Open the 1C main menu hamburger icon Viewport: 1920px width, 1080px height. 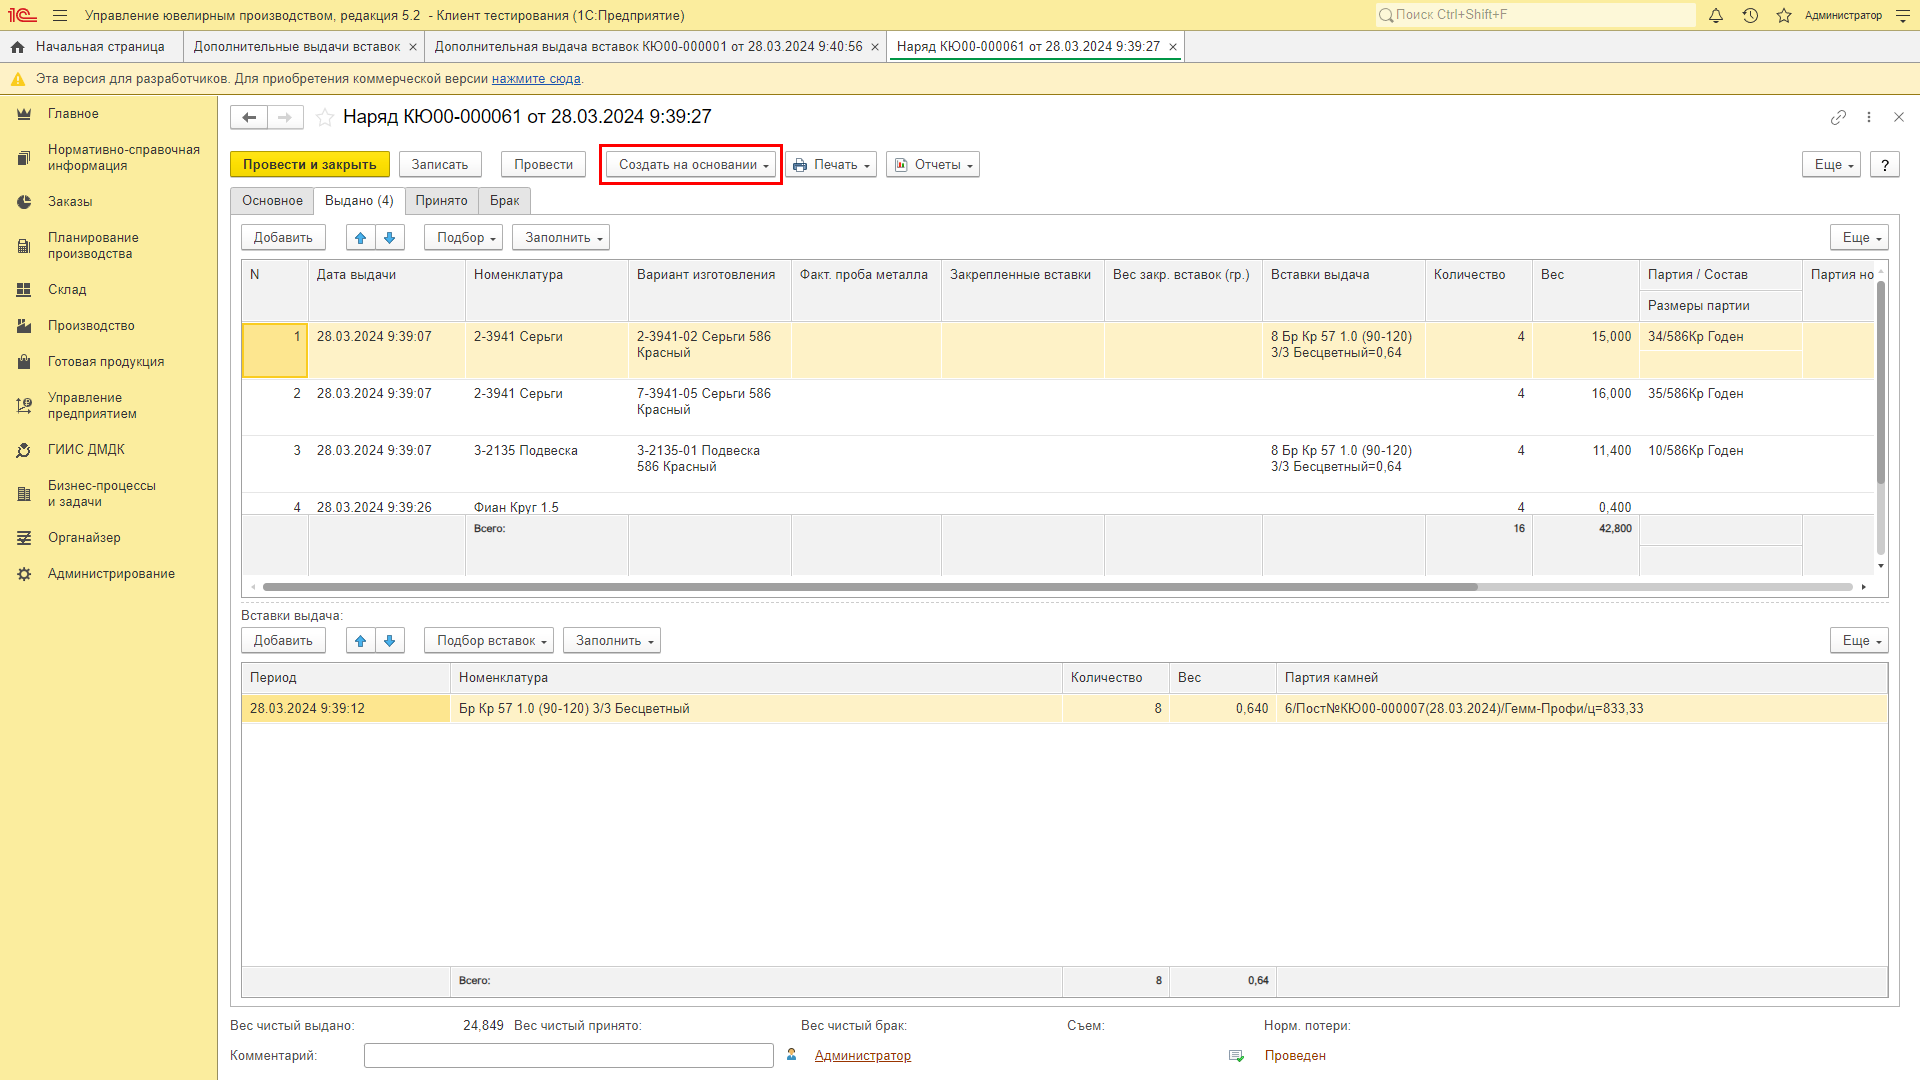coord(60,15)
